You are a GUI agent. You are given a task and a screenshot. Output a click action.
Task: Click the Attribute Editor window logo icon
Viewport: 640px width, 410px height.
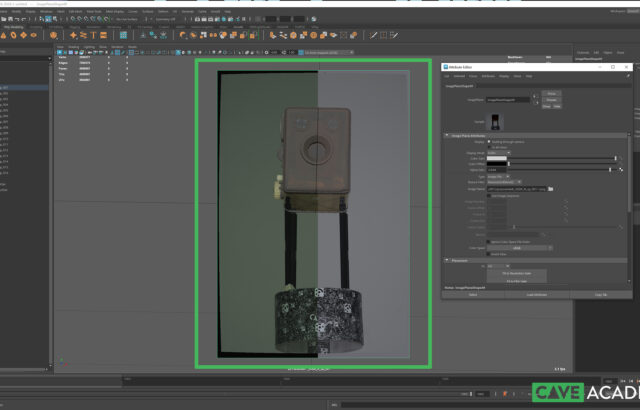446,66
